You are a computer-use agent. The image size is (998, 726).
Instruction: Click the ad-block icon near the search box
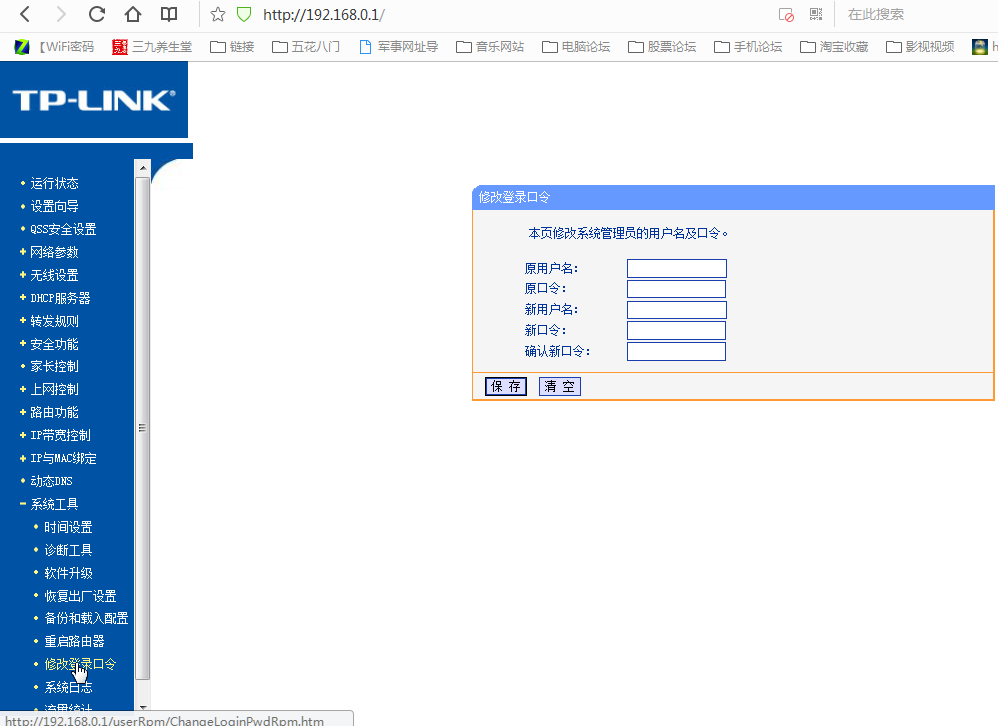[x=786, y=15]
